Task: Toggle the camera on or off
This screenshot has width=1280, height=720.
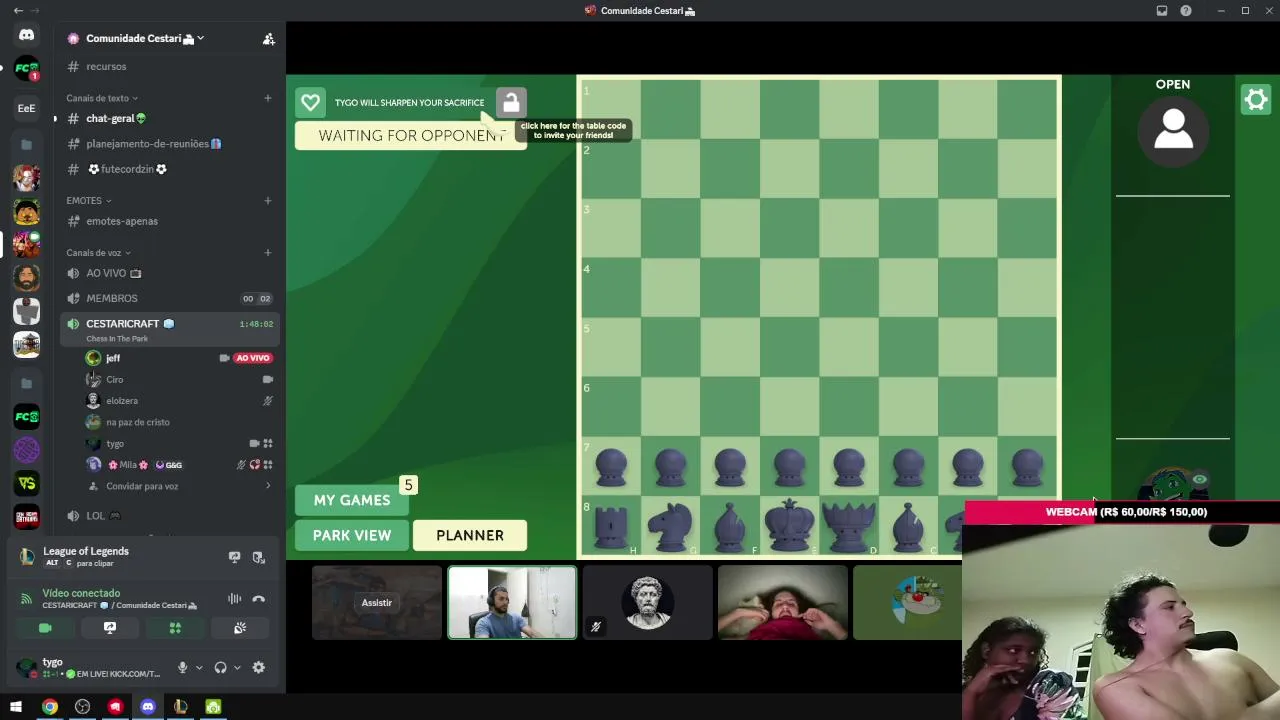Action: pyautogui.click(x=45, y=628)
